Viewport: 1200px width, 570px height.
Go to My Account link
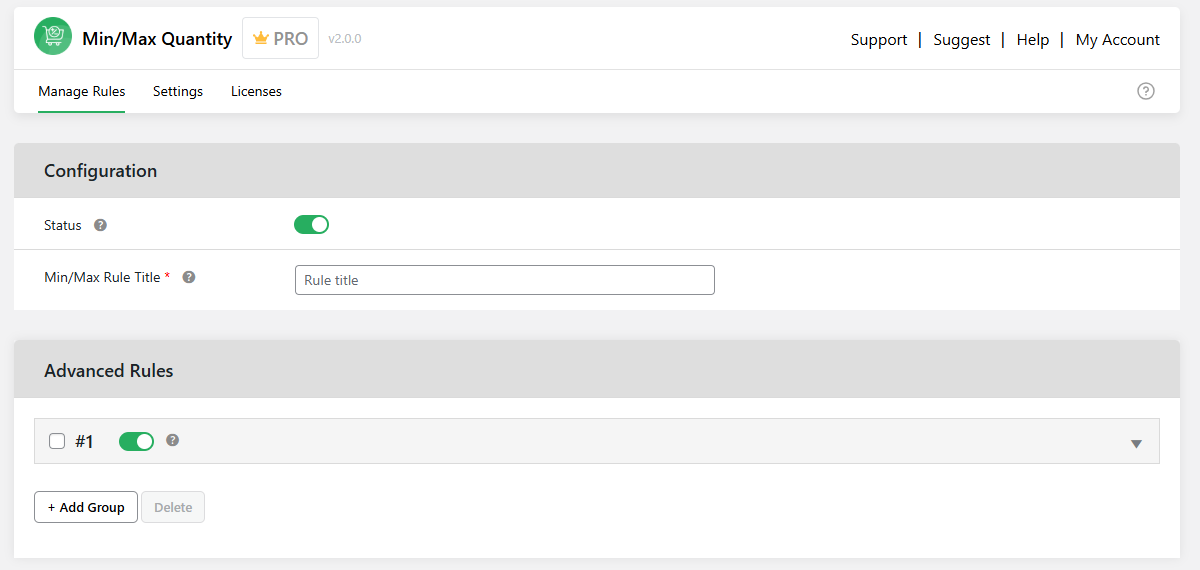pyautogui.click(x=1118, y=40)
